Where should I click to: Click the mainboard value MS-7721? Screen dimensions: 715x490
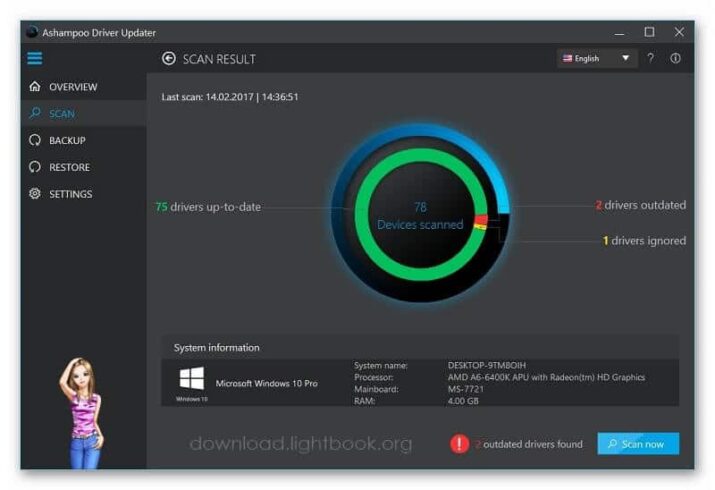click(x=466, y=389)
